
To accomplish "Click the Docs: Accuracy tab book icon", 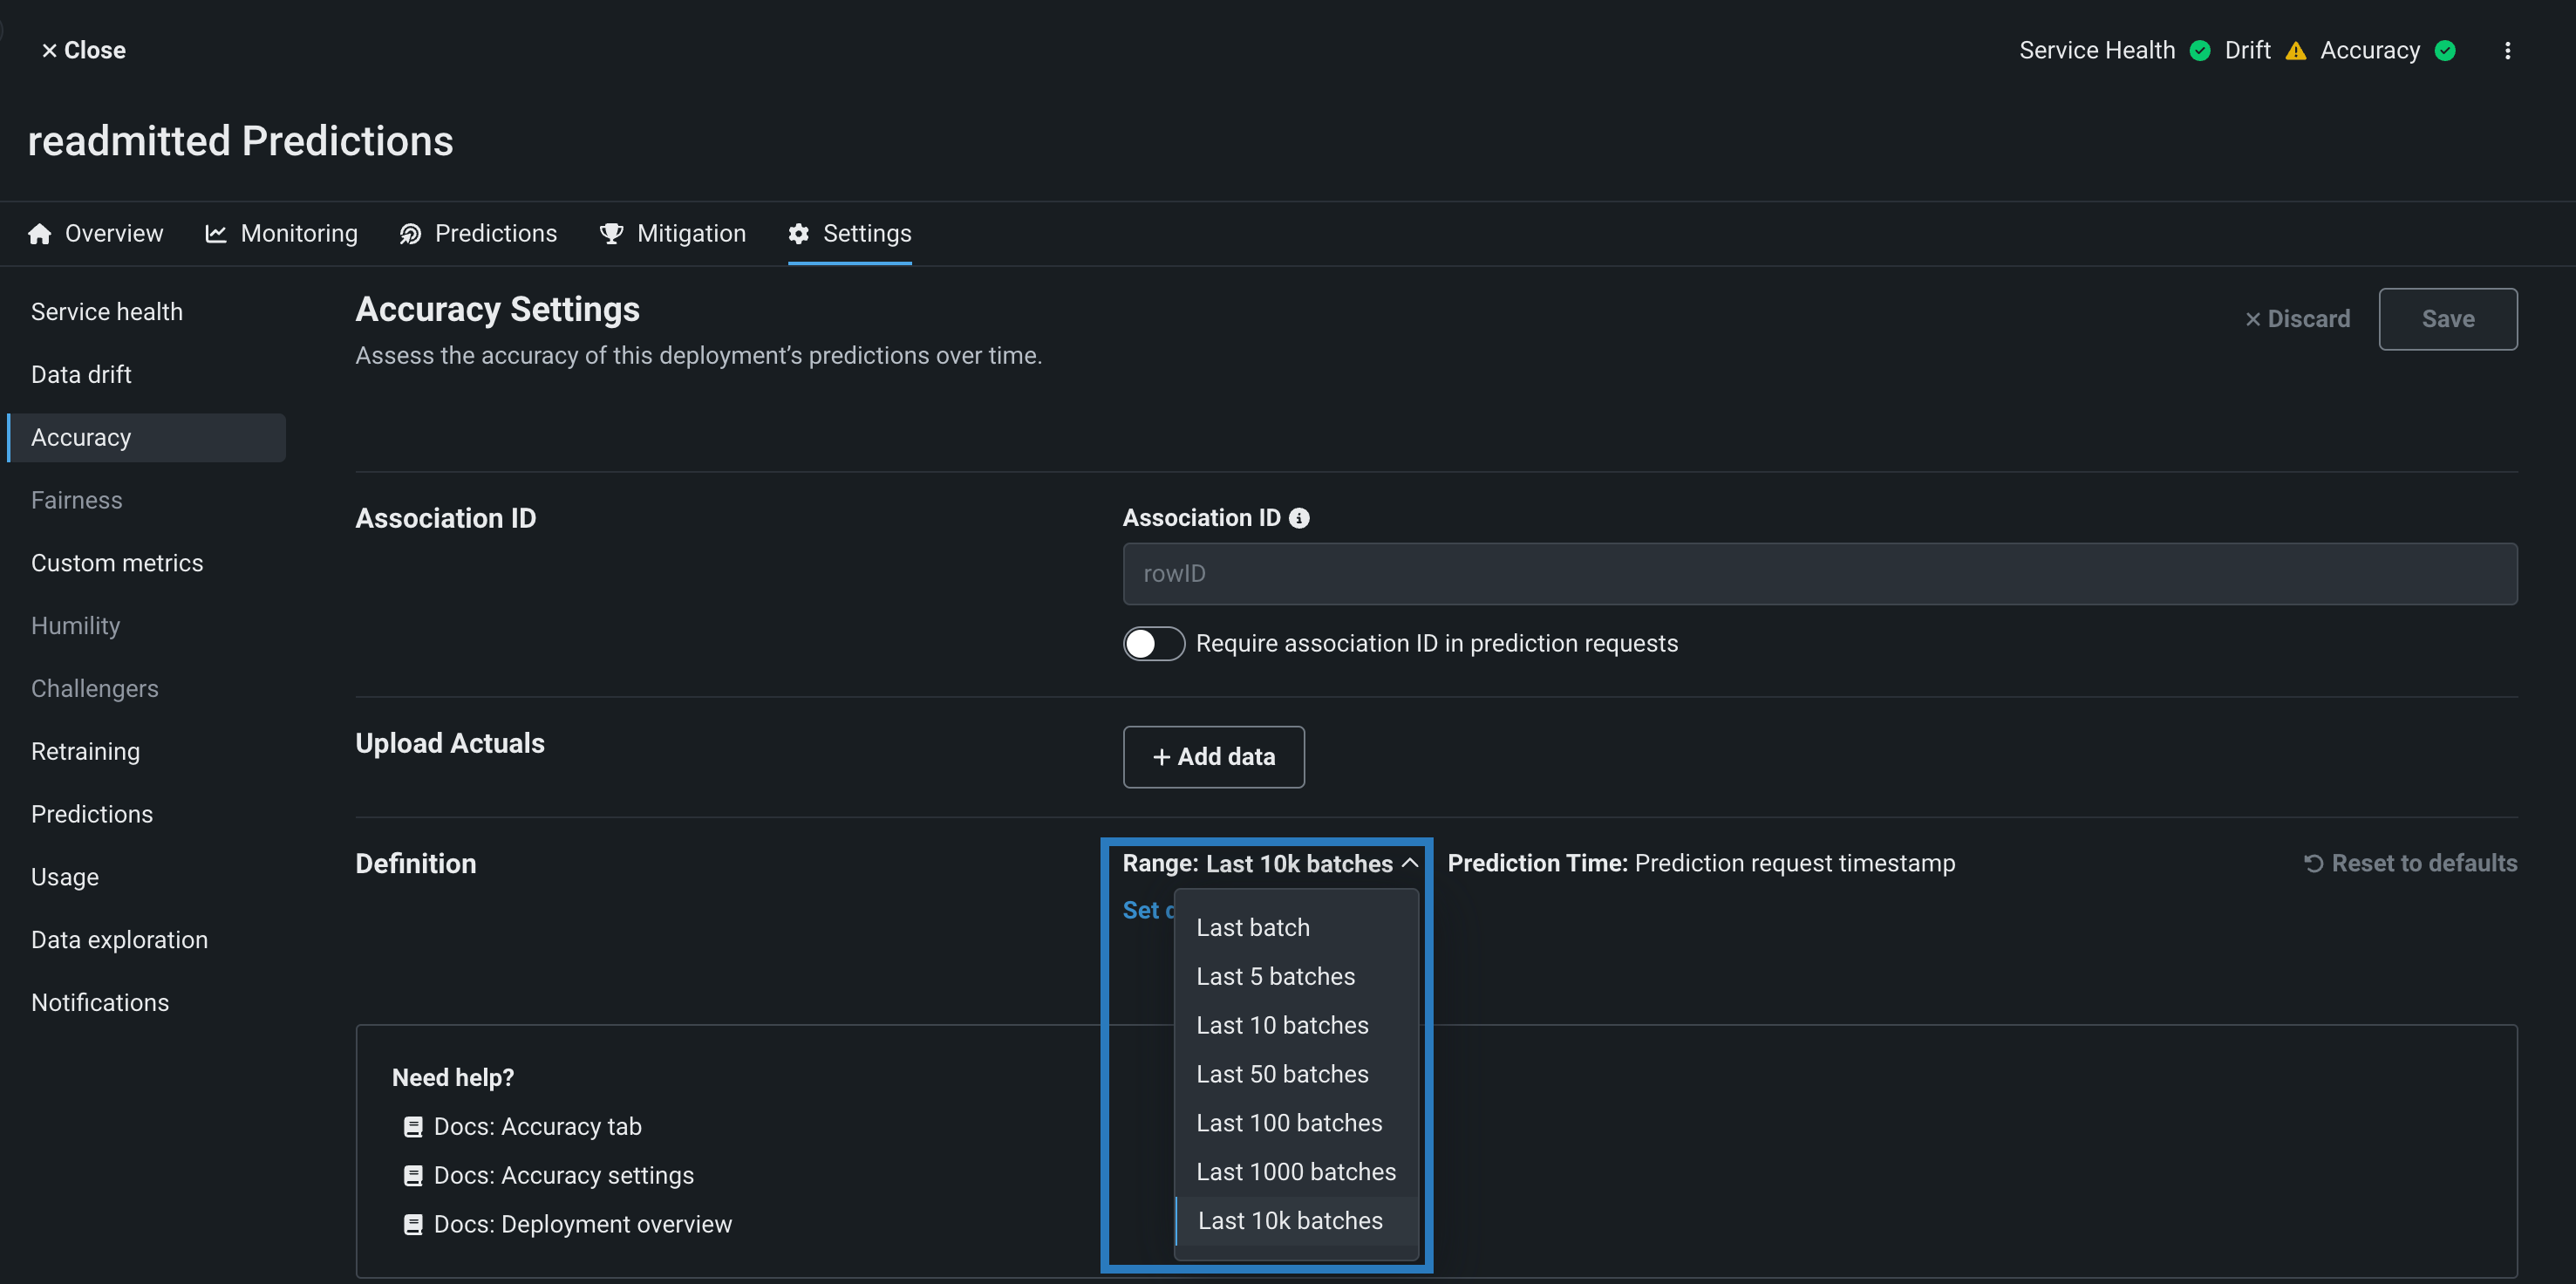I will [x=413, y=1127].
